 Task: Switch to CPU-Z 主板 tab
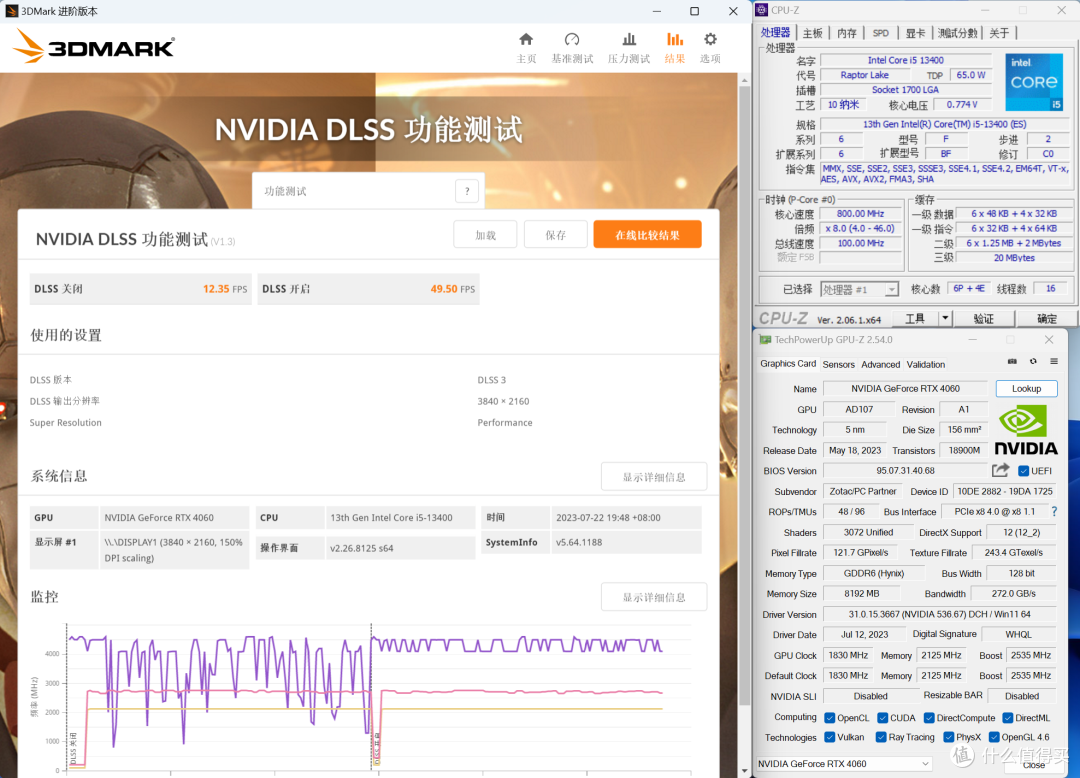click(813, 33)
